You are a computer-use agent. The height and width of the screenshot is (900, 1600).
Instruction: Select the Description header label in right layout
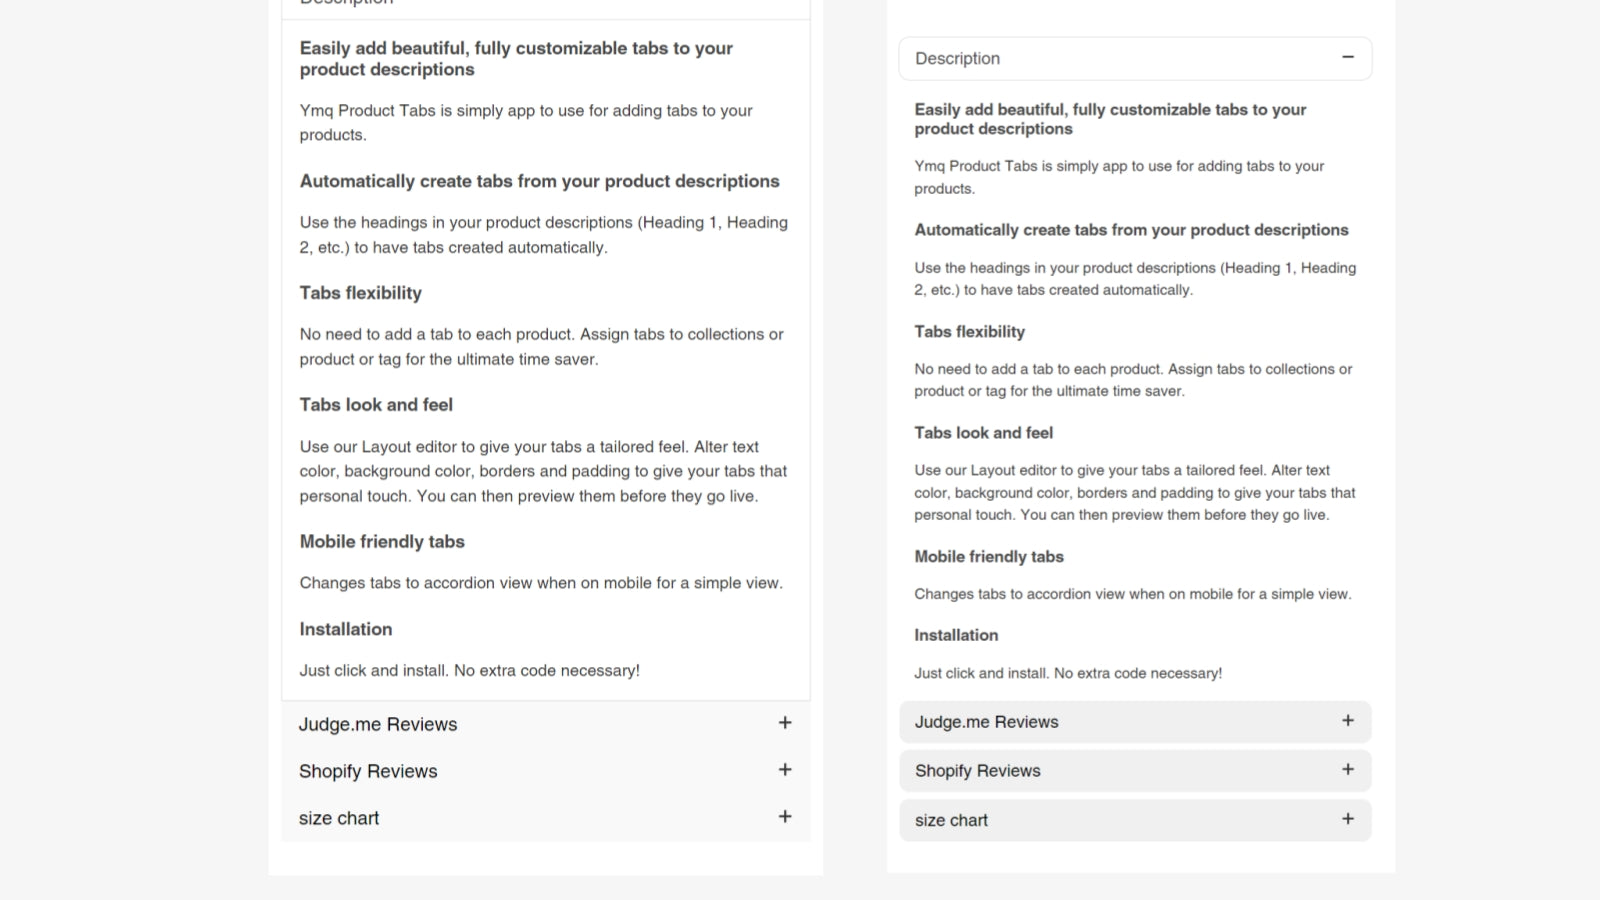(957, 58)
